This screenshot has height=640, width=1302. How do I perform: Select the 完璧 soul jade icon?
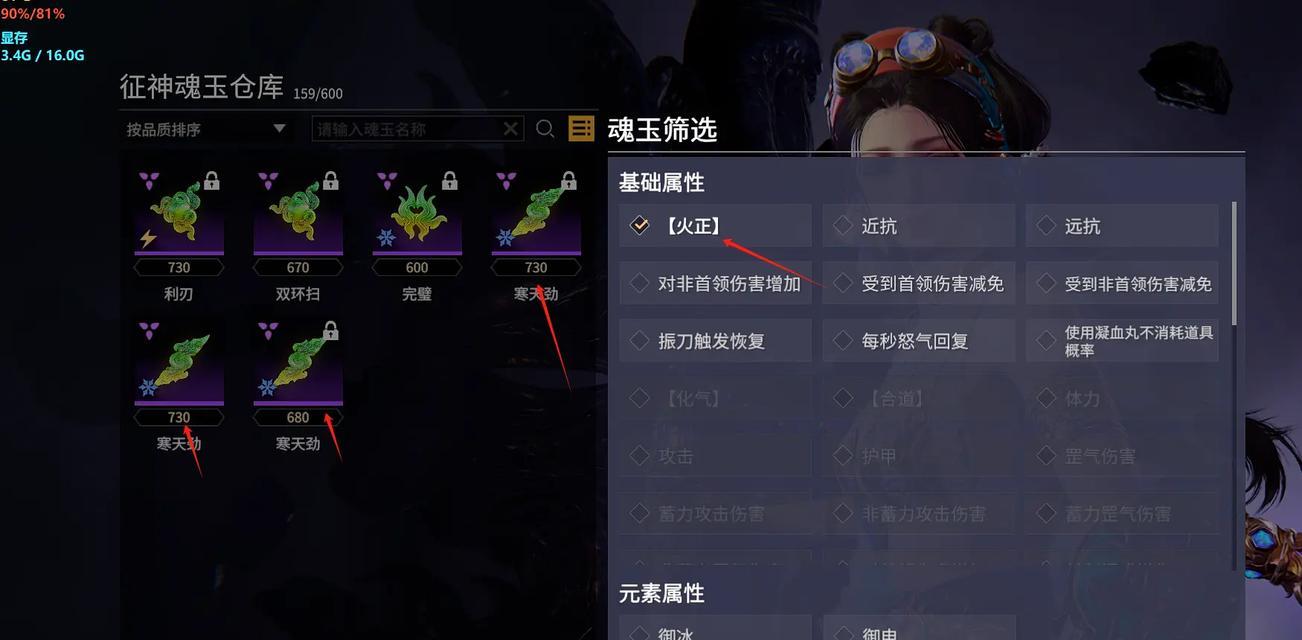417,211
